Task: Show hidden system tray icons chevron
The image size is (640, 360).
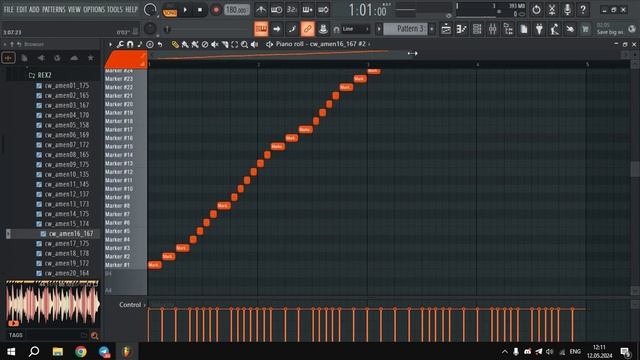Action: pyautogui.click(x=505, y=352)
